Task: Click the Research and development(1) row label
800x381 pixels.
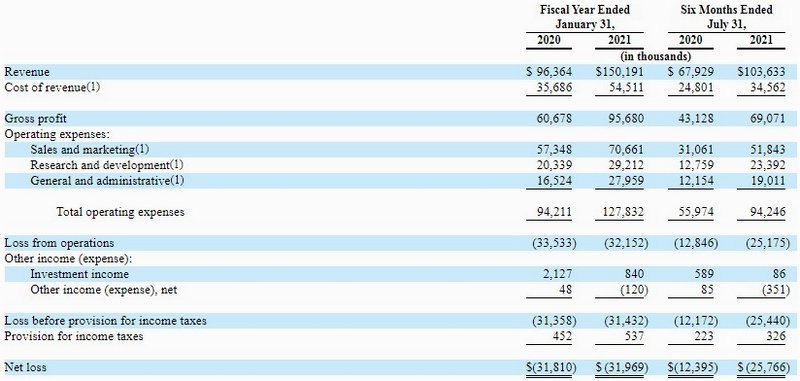Action: (x=107, y=165)
